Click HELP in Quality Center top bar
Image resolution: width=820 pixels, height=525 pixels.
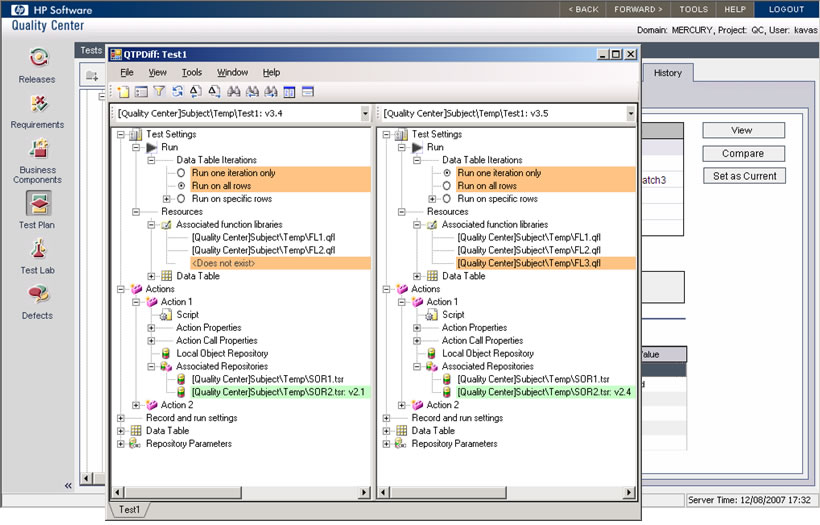[x=735, y=9]
